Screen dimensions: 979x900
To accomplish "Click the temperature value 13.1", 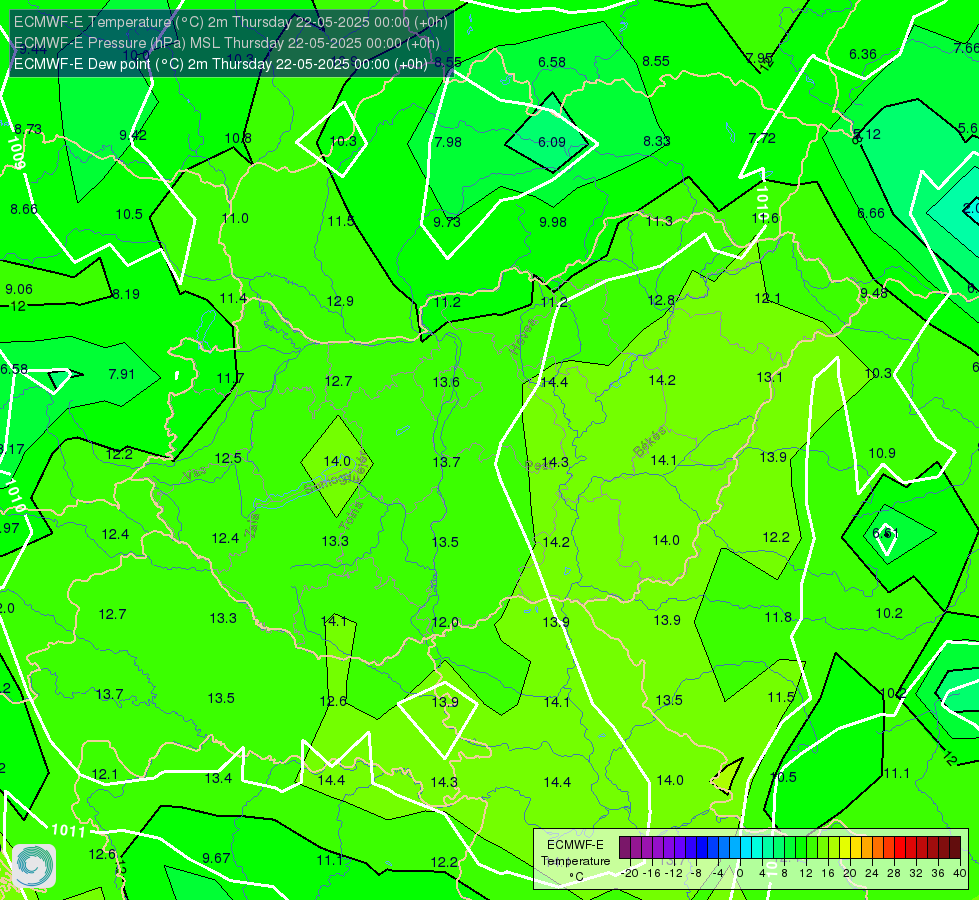I will 769,377.
